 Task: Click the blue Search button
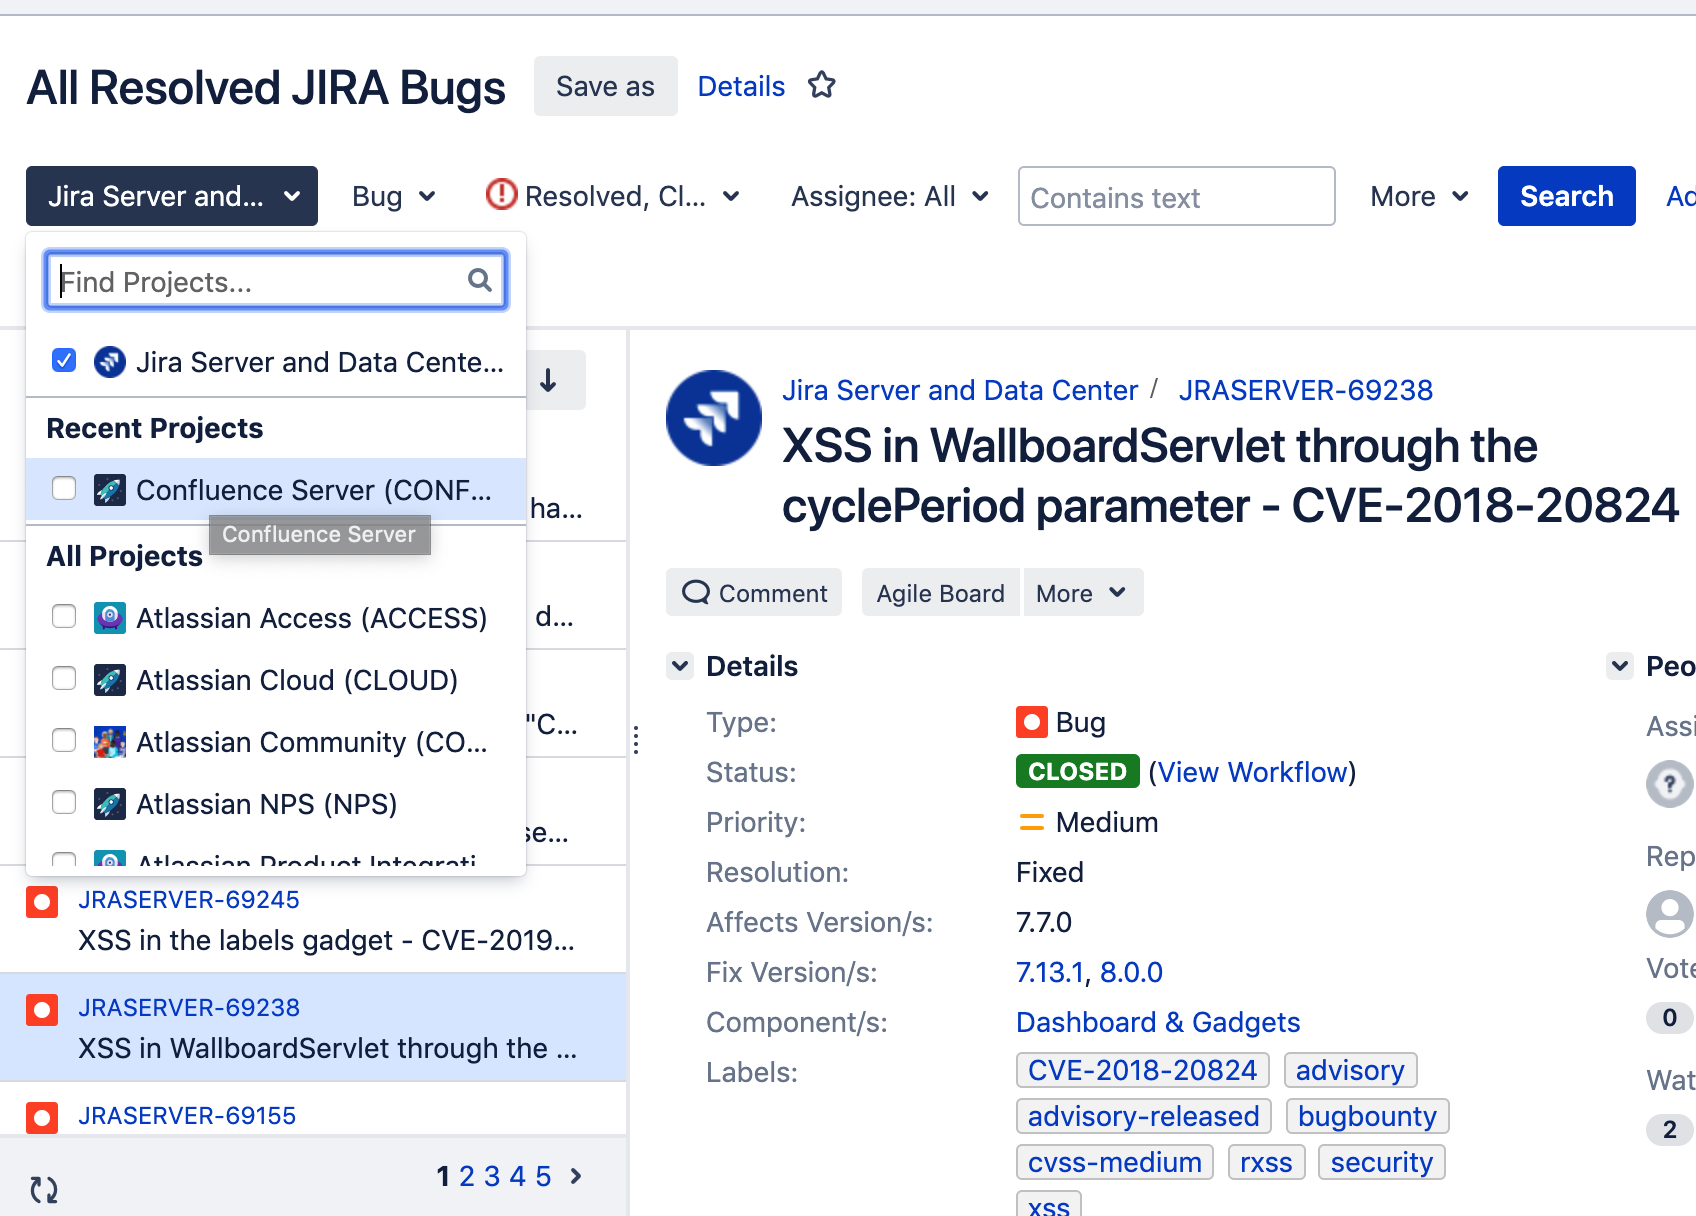pyautogui.click(x=1567, y=196)
